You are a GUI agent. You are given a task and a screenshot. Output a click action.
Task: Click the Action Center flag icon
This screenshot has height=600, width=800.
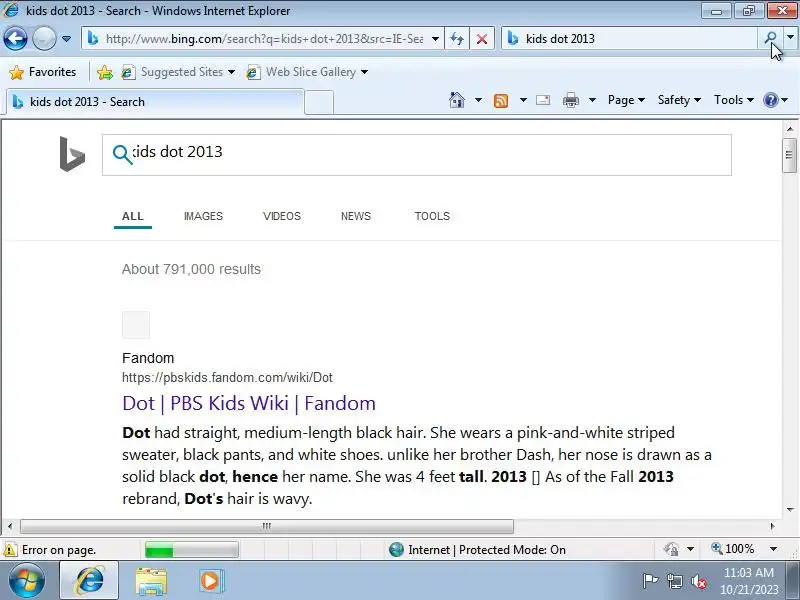[x=650, y=581]
